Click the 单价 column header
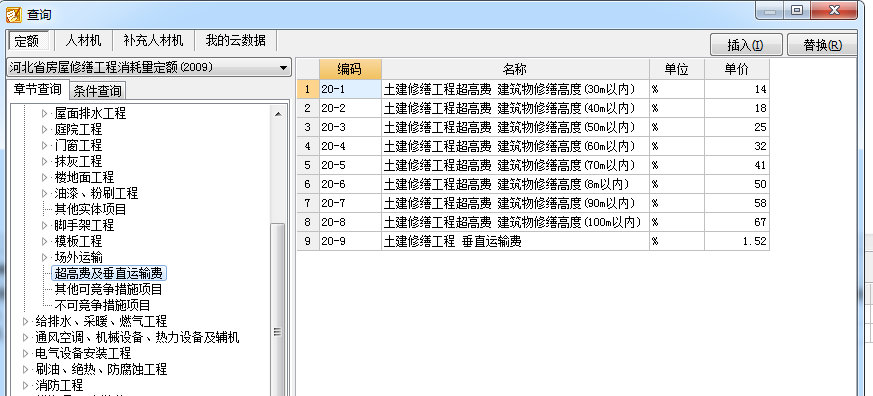Viewport: 873px width, 396px height. [737, 69]
